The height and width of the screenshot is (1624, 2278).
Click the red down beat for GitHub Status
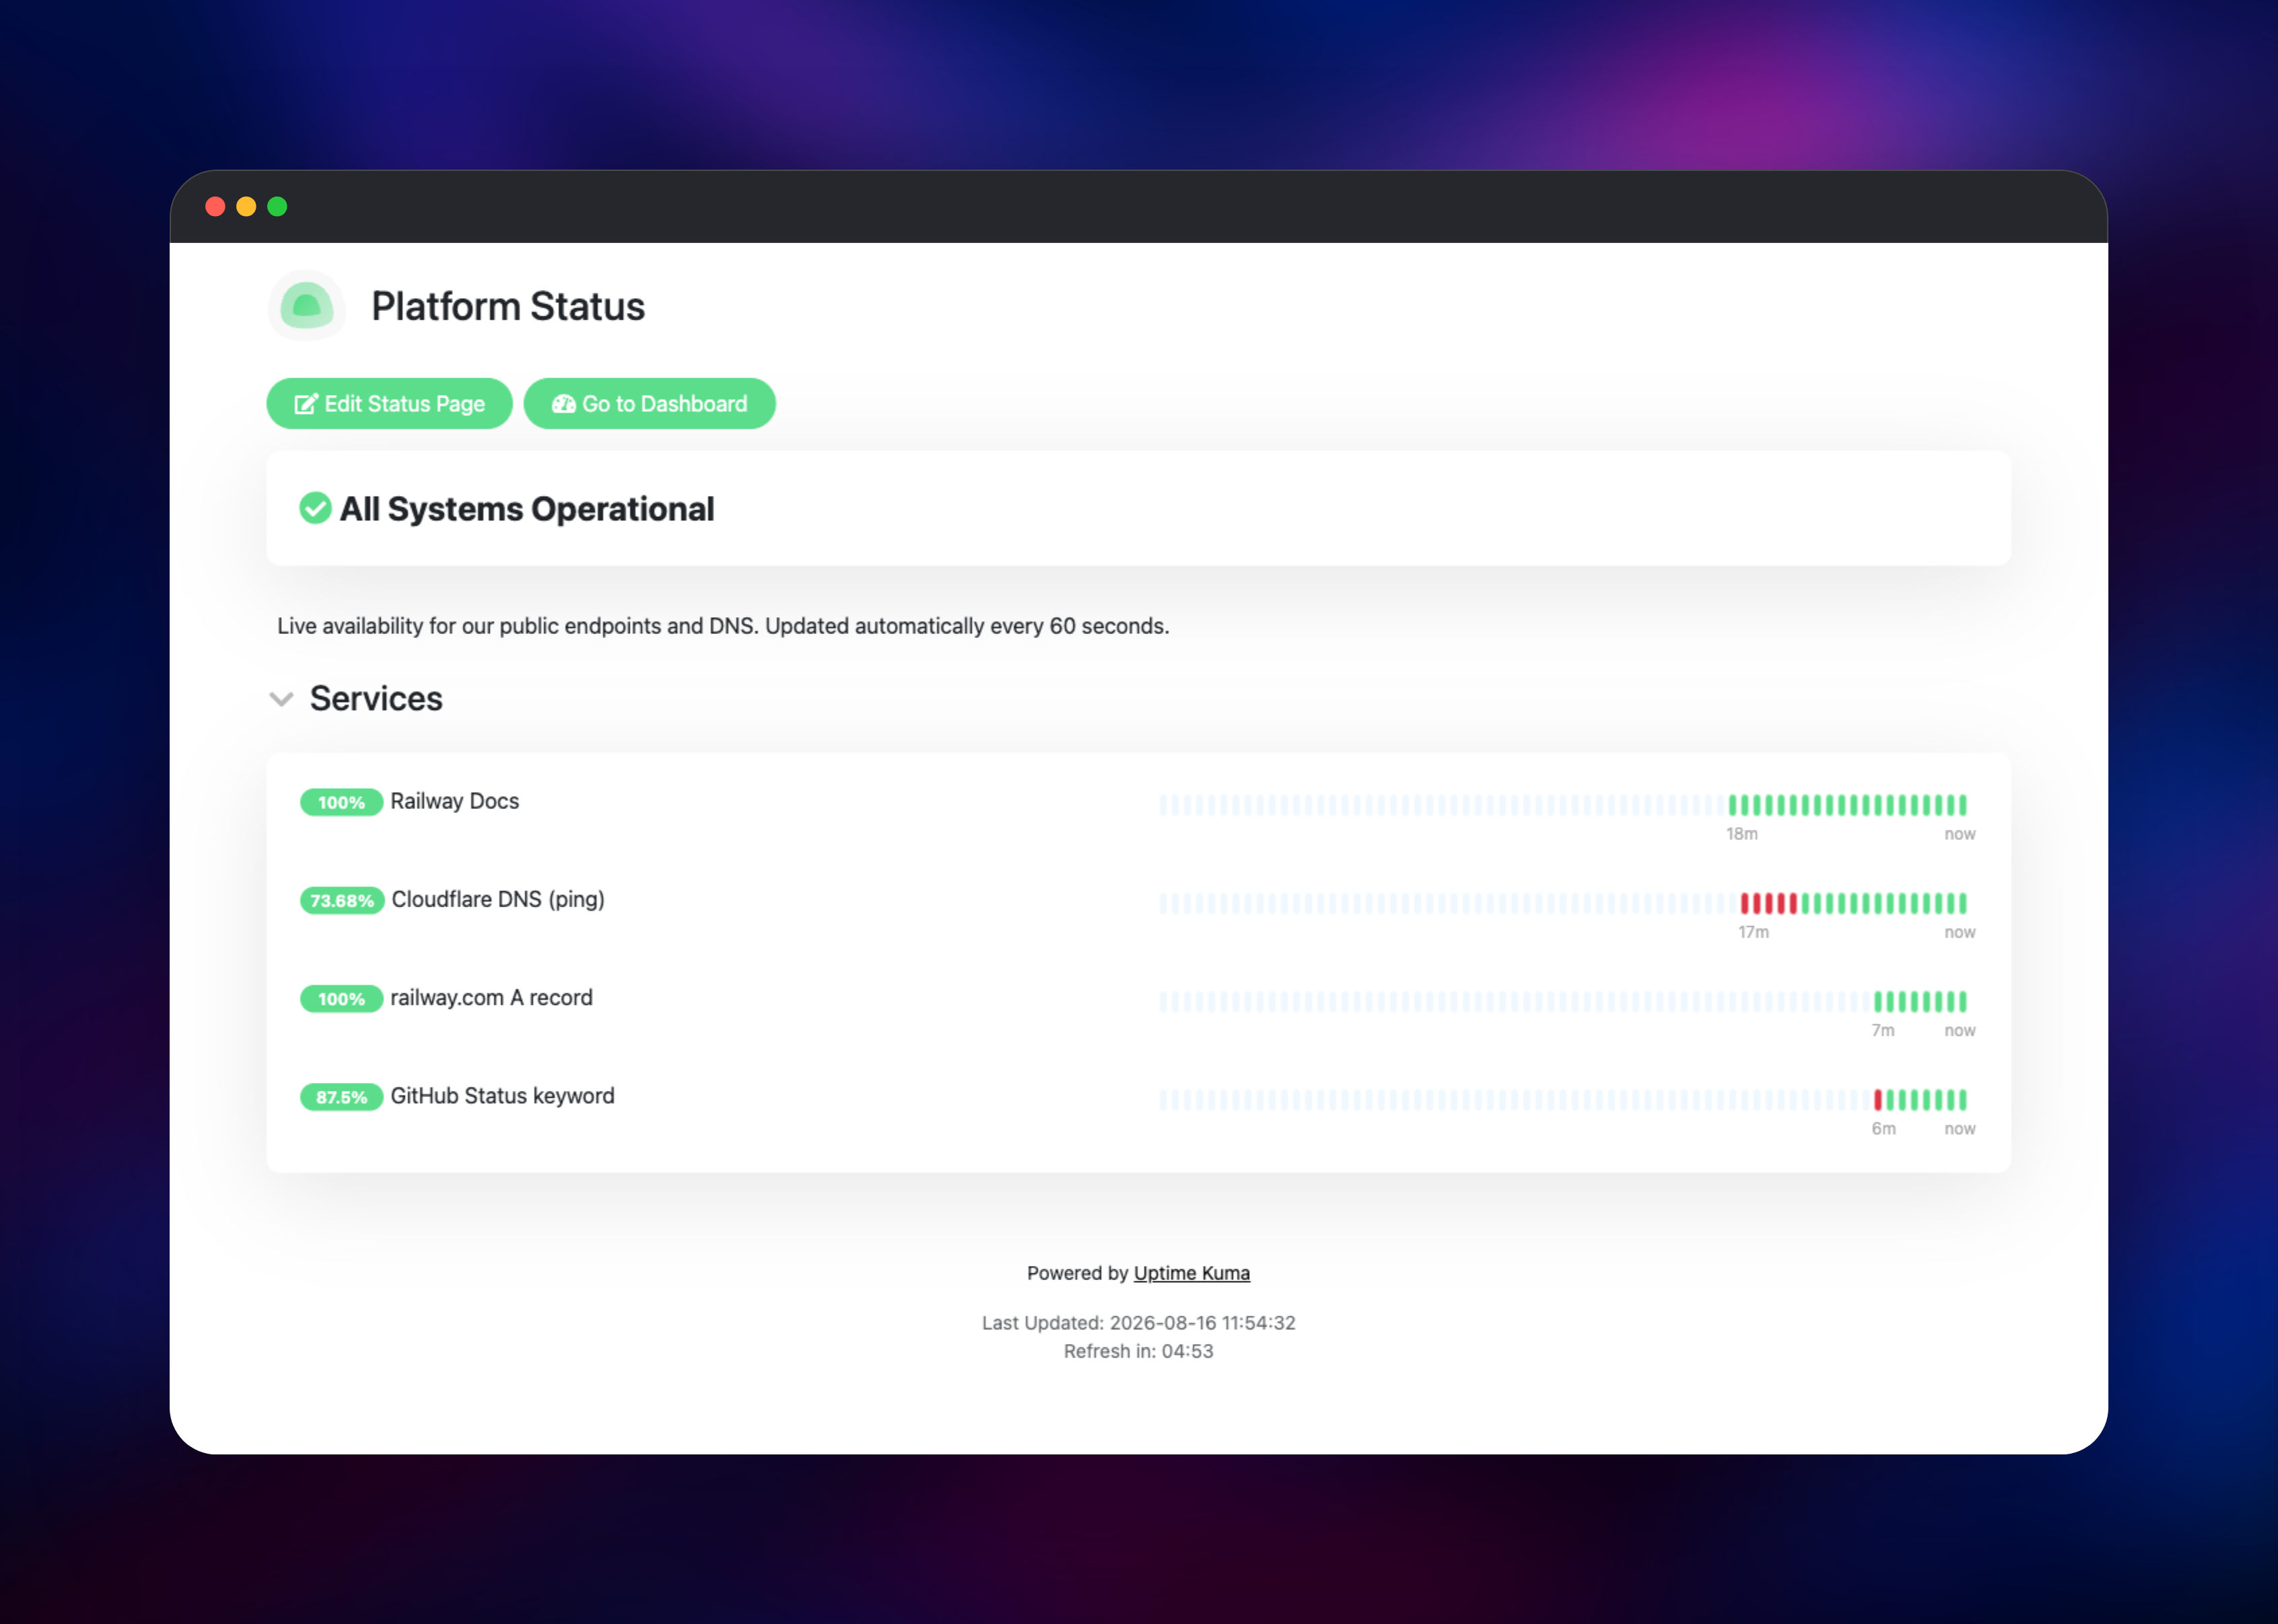click(1878, 1100)
